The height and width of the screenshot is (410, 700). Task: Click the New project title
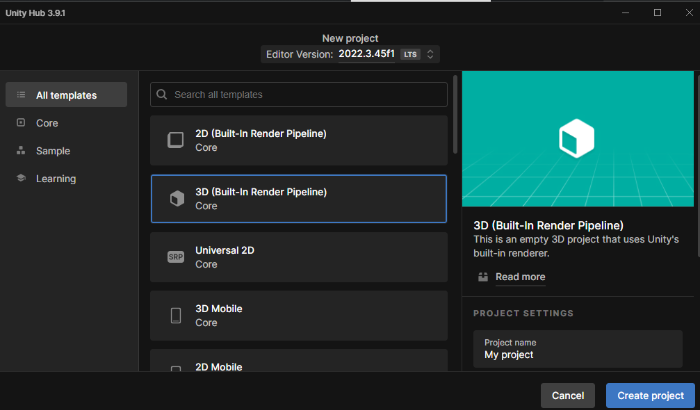pyautogui.click(x=350, y=38)
